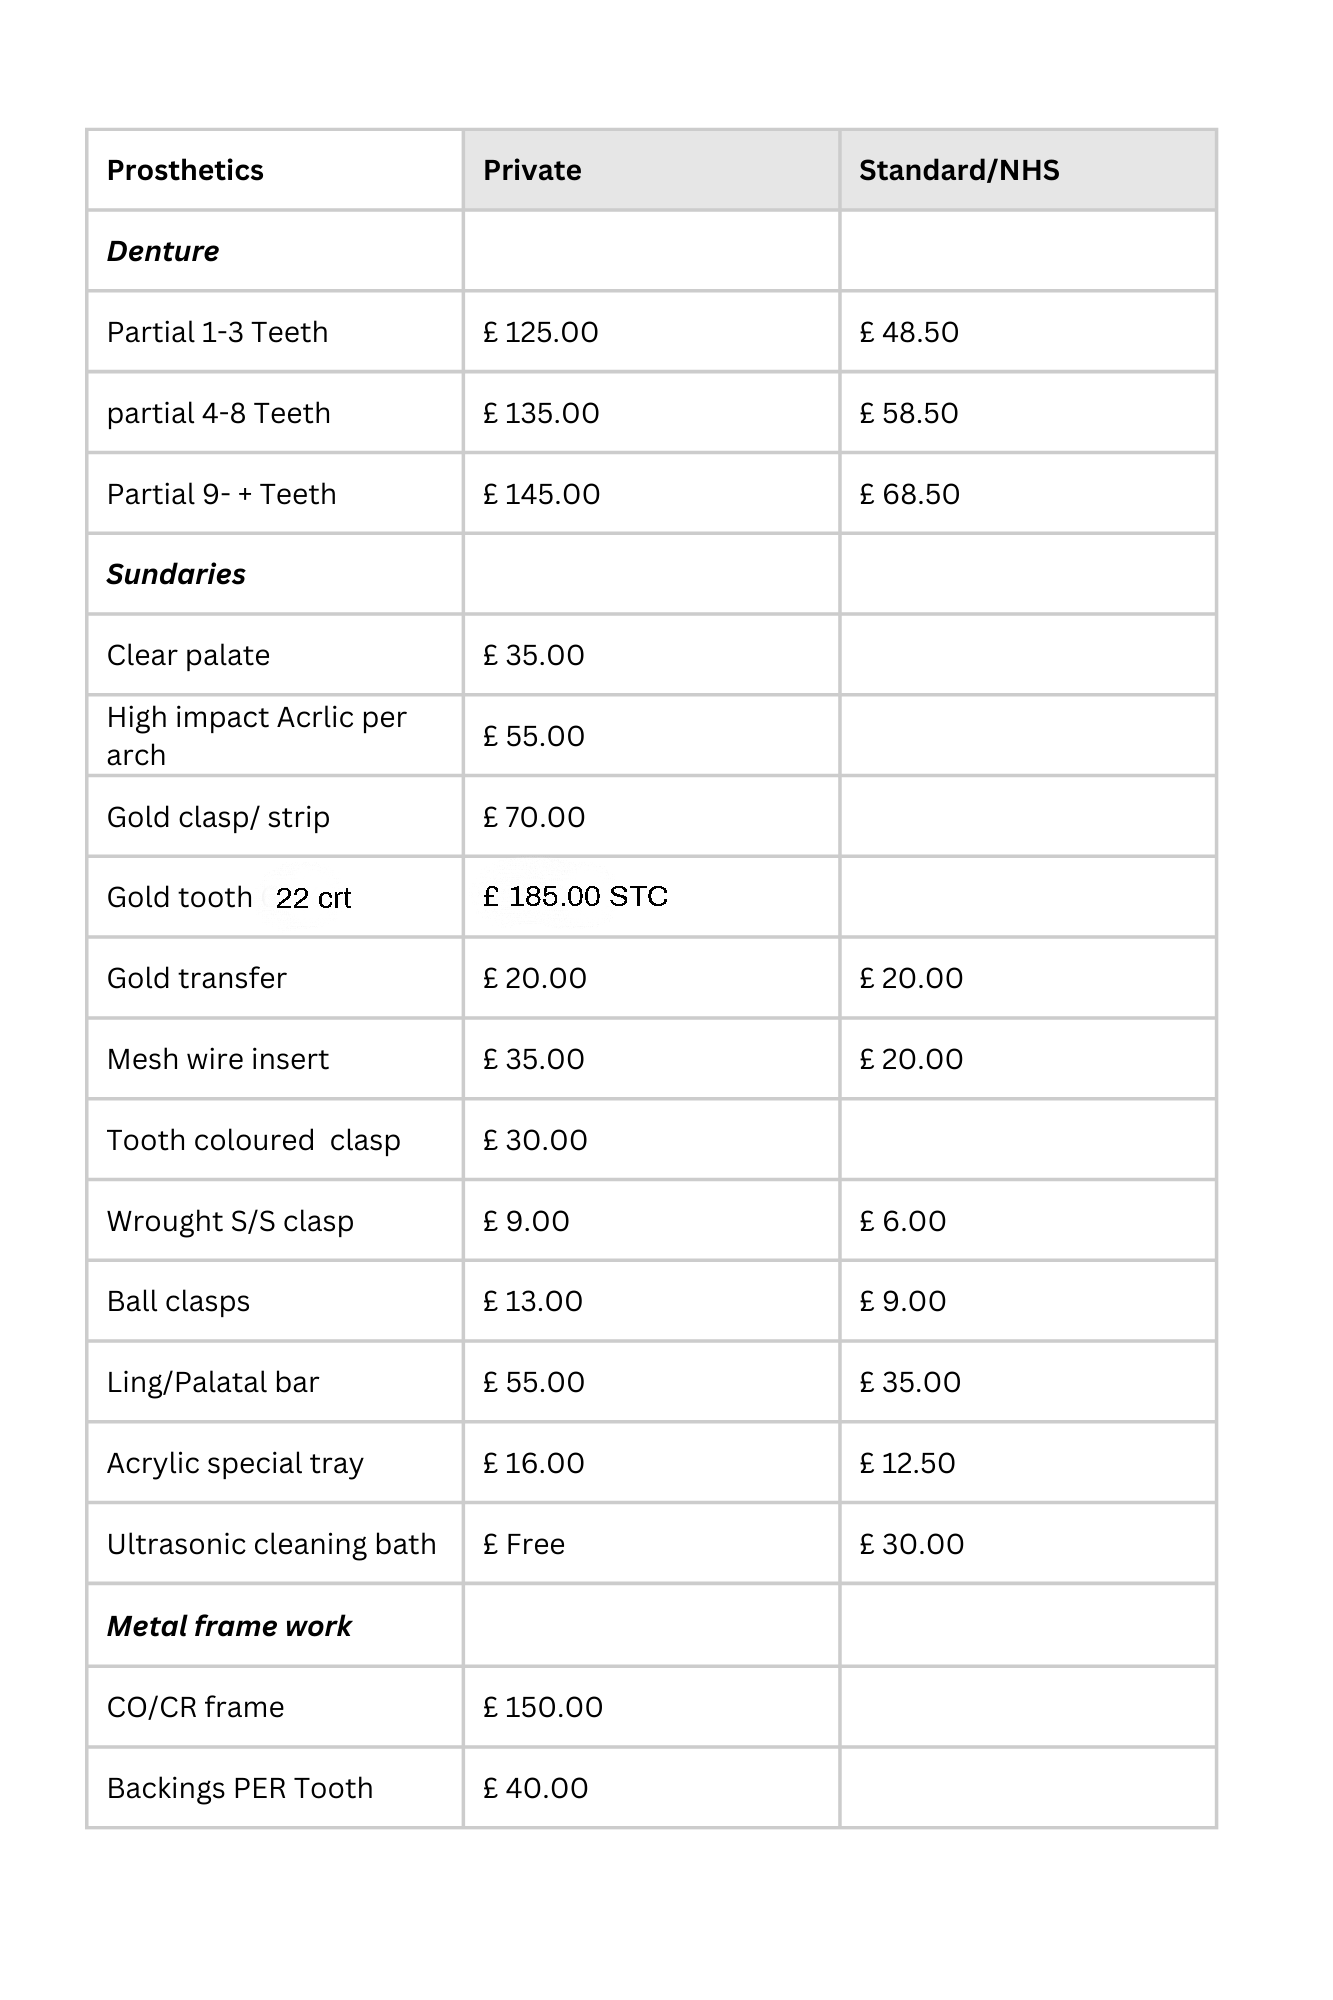Click the Wrought S/S clasp £ 6.00 price
The height and width of the screenshot is (2000, 1333).
coord(903,1221)
